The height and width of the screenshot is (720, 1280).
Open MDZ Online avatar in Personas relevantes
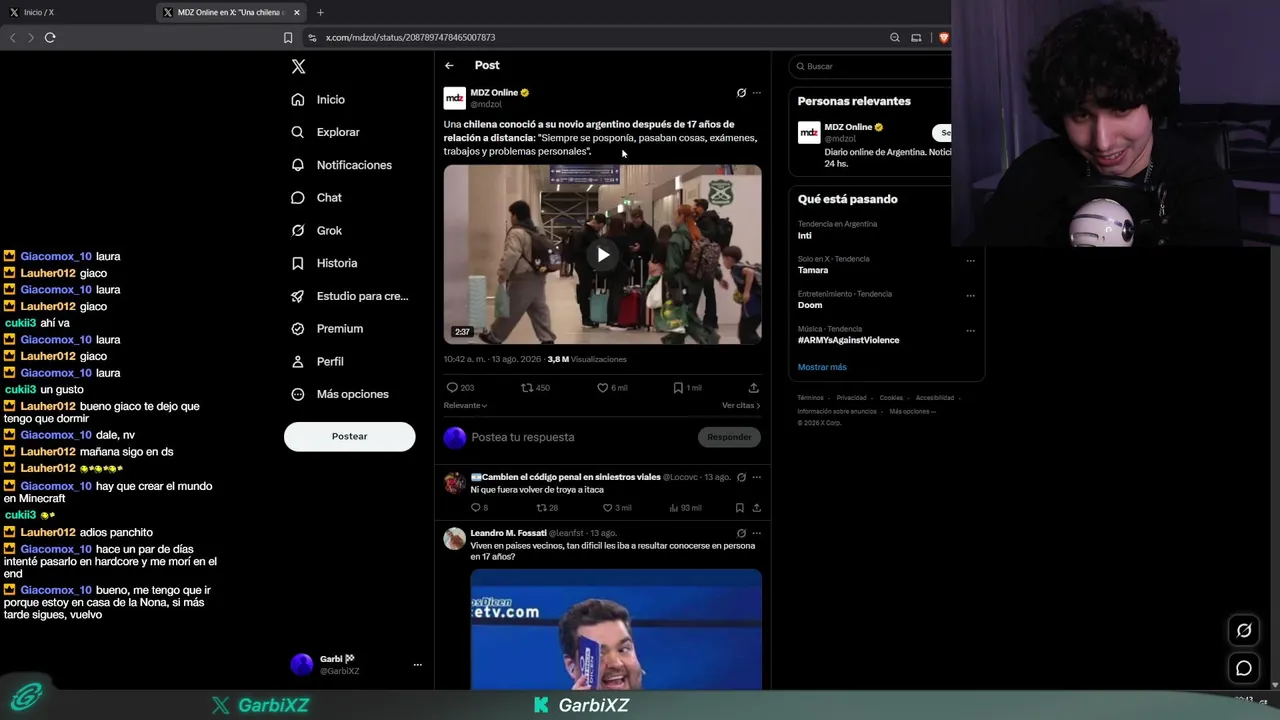point(809,133)
